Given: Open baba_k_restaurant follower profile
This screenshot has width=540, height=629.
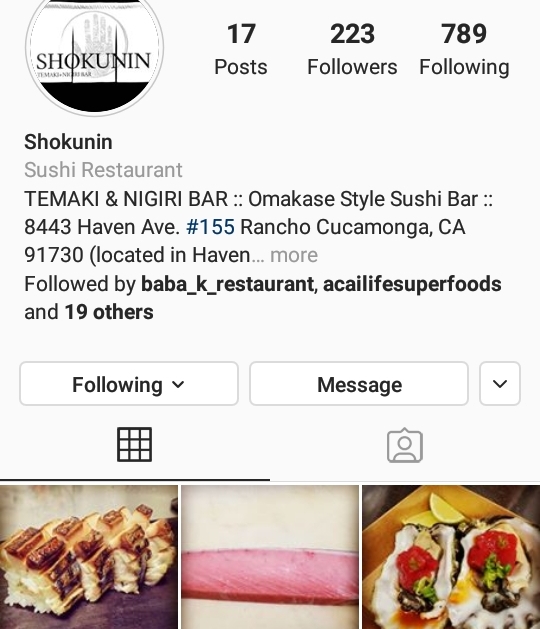Looking at the screenshot, I should pos(227,284).
